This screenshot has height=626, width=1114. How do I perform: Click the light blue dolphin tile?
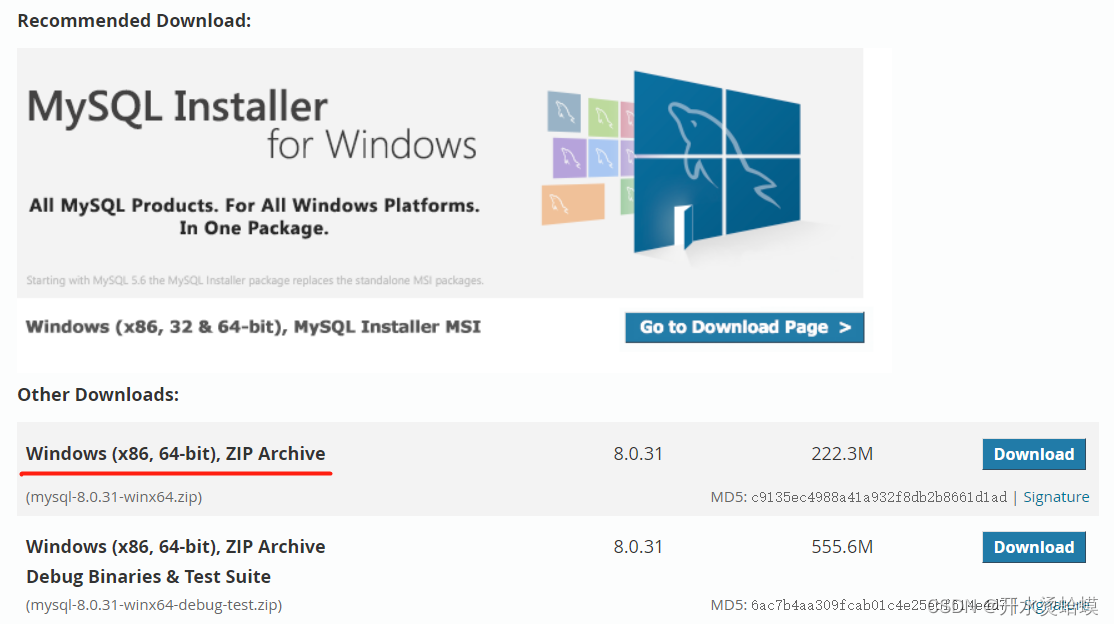tap(602, 156)
